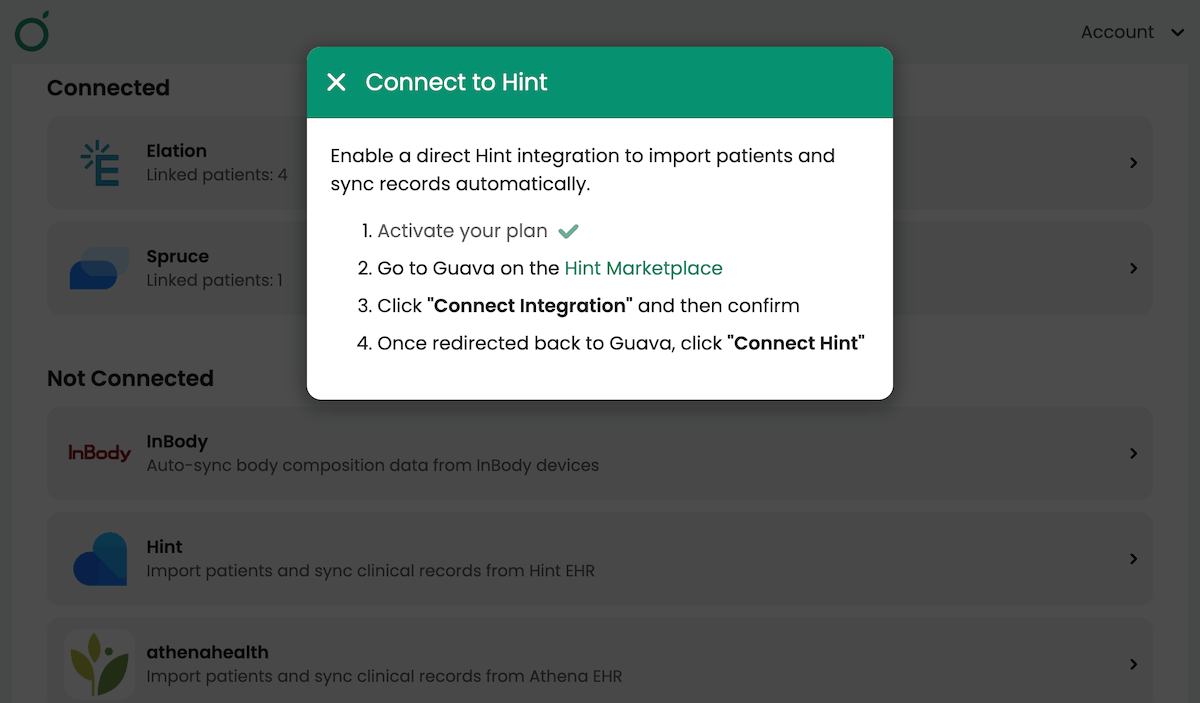Click the "Not Connected" section heading
The height and width of the screenshot is (703, 1200).
point(130,378)
